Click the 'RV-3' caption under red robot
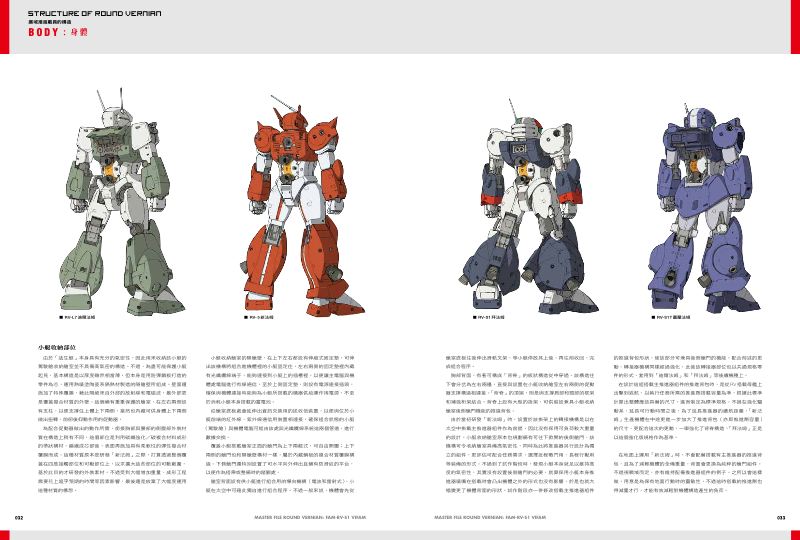This screenshot has height=540, width=800. tap(259, 317)
